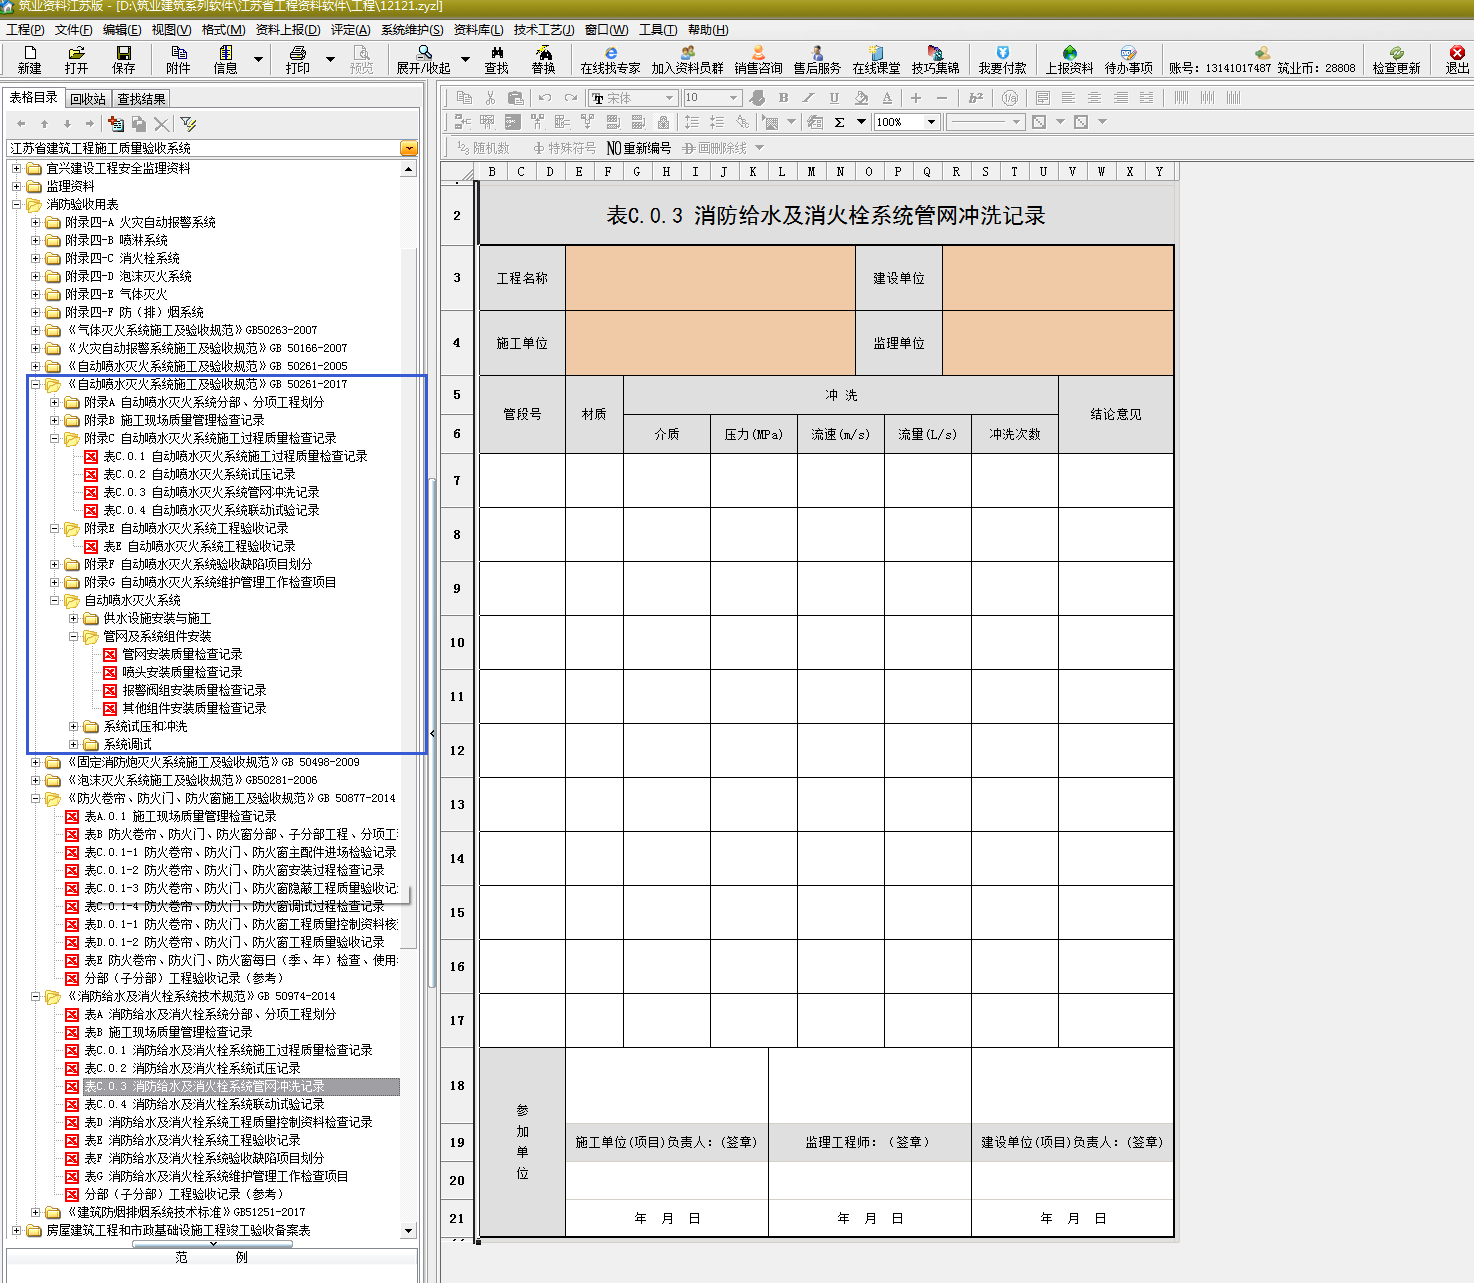This screenshot has width=1474, height=1283.
Task: Toggle bold formatting button
Action: point(783,98)
